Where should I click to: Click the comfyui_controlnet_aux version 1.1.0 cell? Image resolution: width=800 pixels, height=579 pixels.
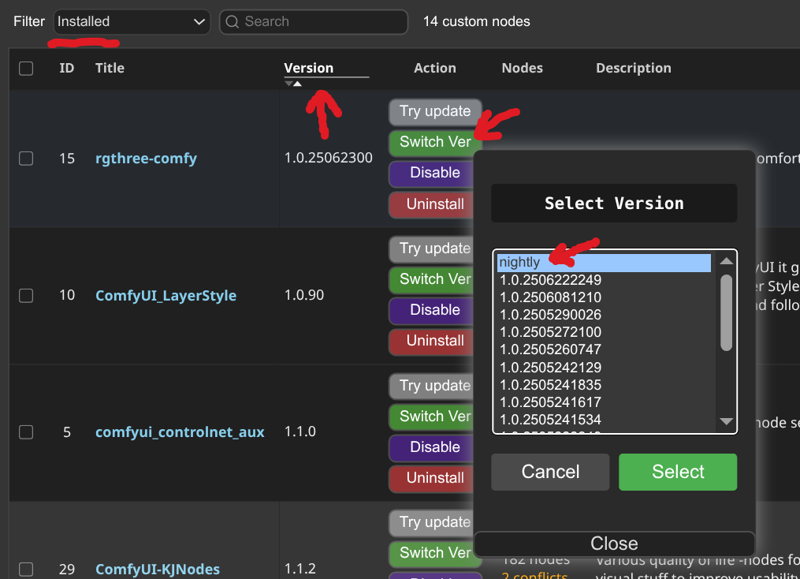tap(300, 432)
